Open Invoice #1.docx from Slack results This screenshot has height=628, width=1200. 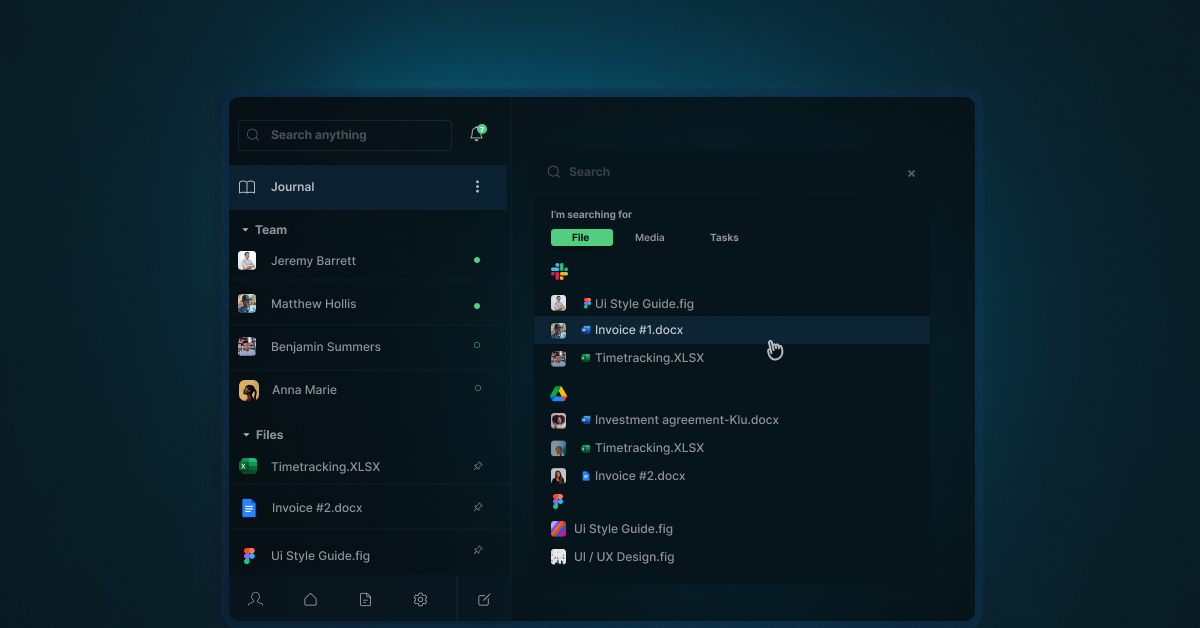[x=638, y=329]
